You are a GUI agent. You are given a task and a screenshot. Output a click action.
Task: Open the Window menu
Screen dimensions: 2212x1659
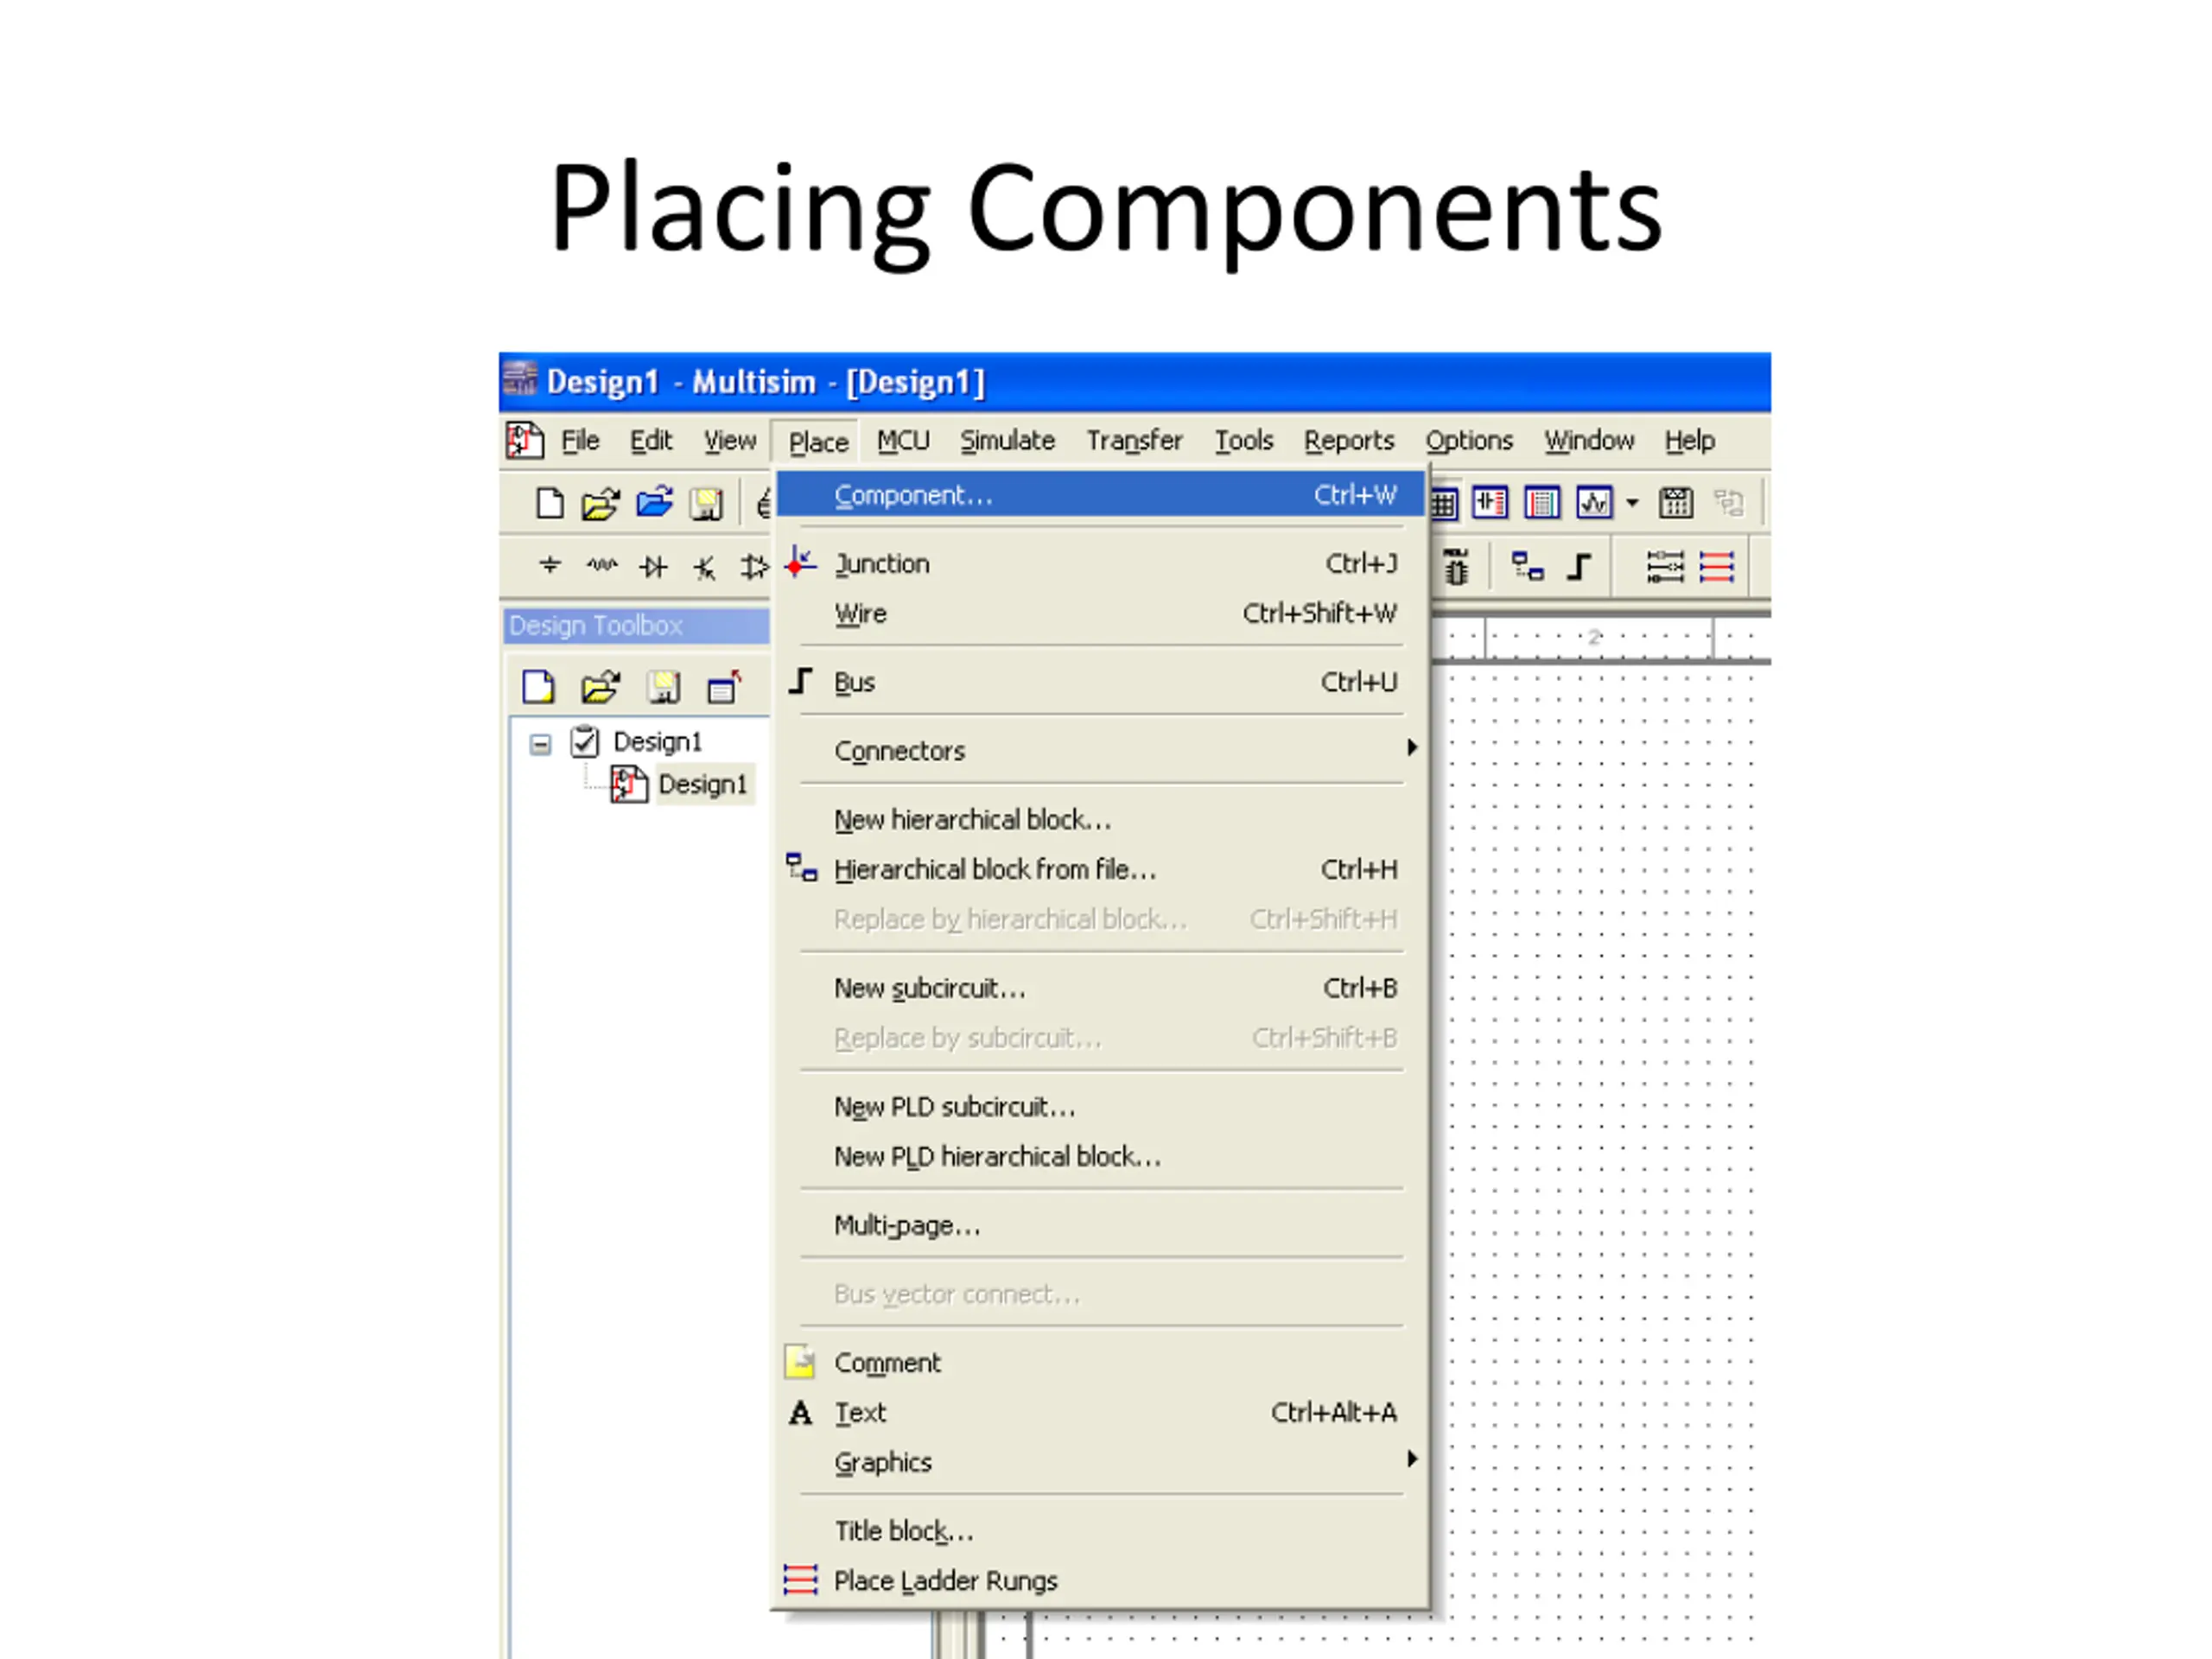(x=1589, y=440)
